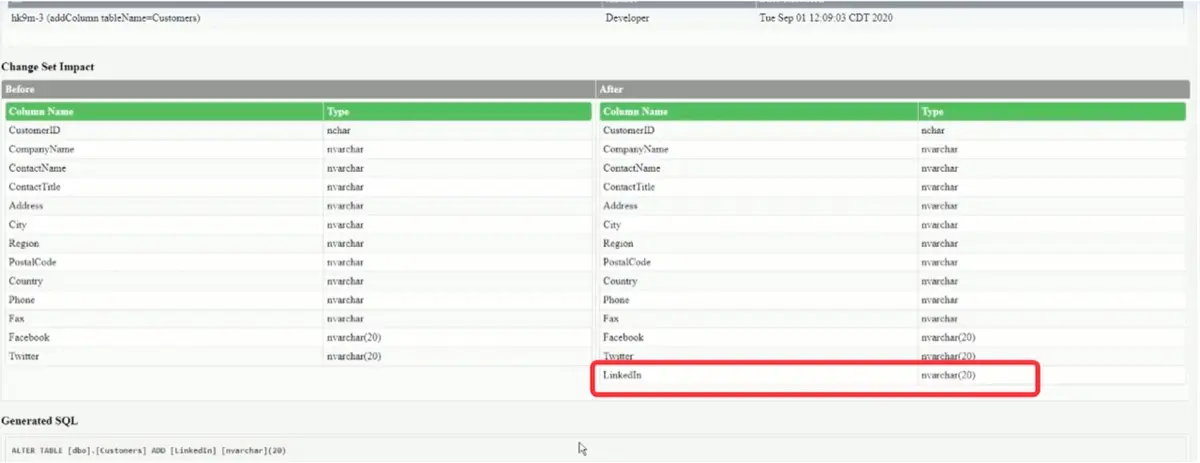Click the Facebook cell in After table

623,338
